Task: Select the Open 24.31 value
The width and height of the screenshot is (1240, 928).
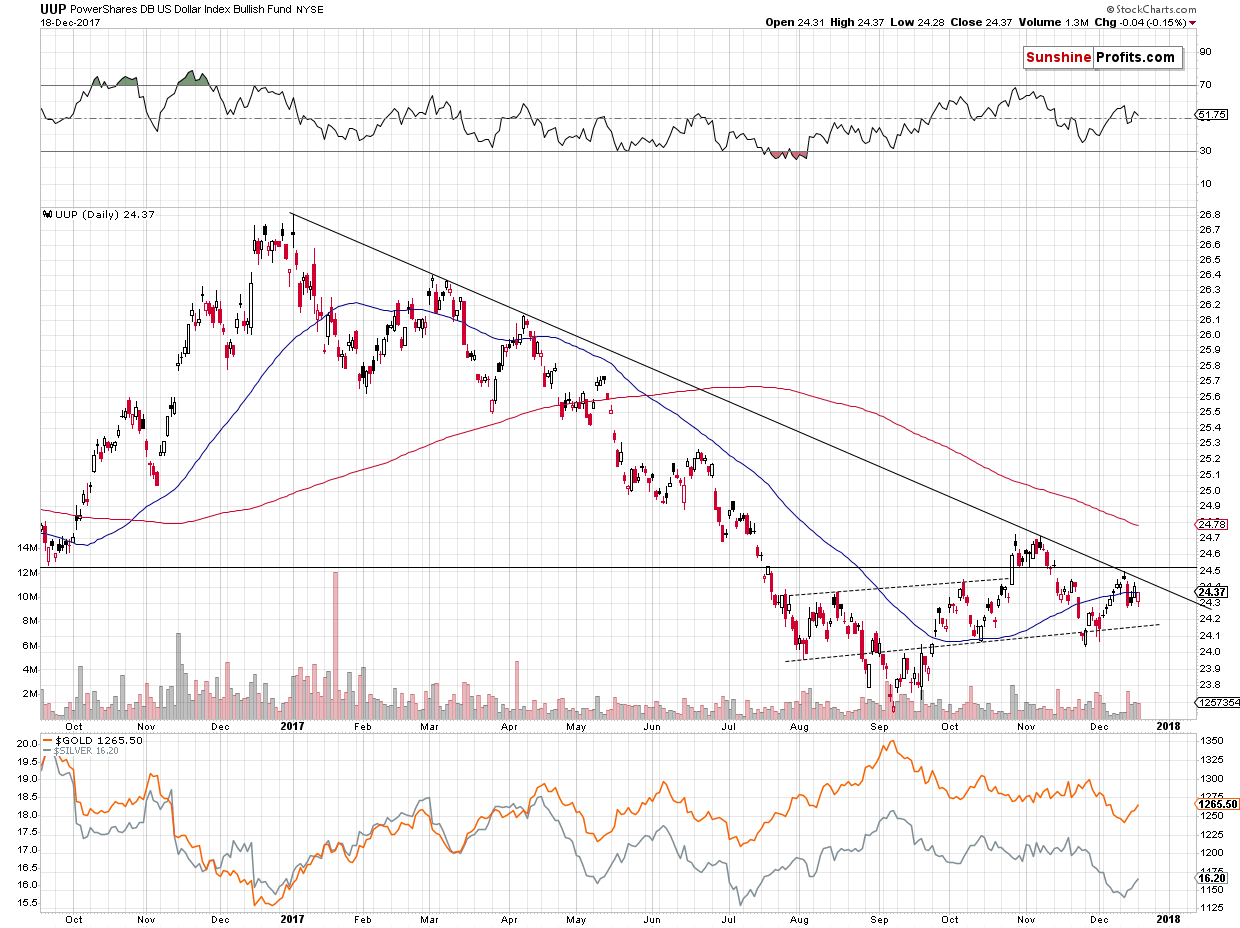Action: (795, 22)
